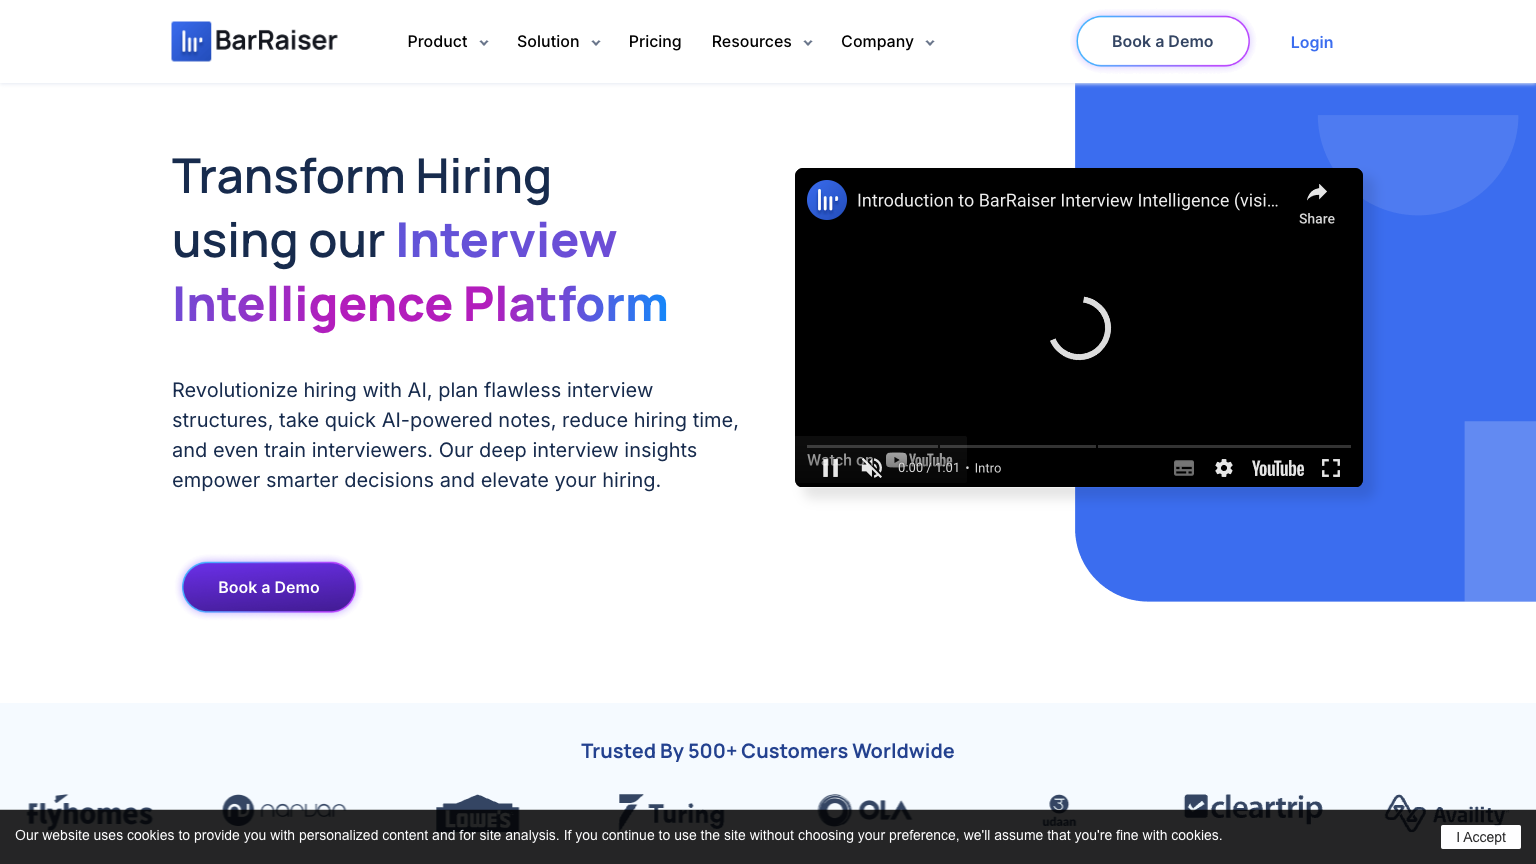Expand the Solution dropdown menu

coord(558,42)
